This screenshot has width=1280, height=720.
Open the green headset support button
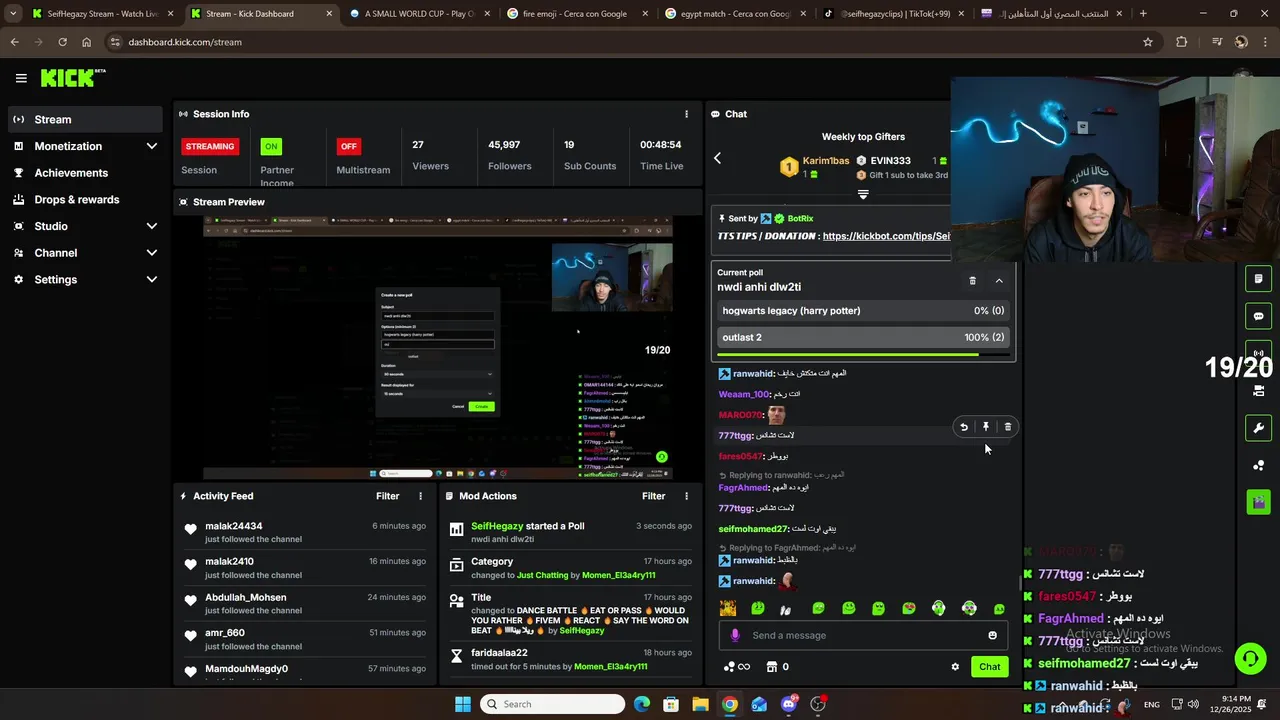tap(1250, 658)
